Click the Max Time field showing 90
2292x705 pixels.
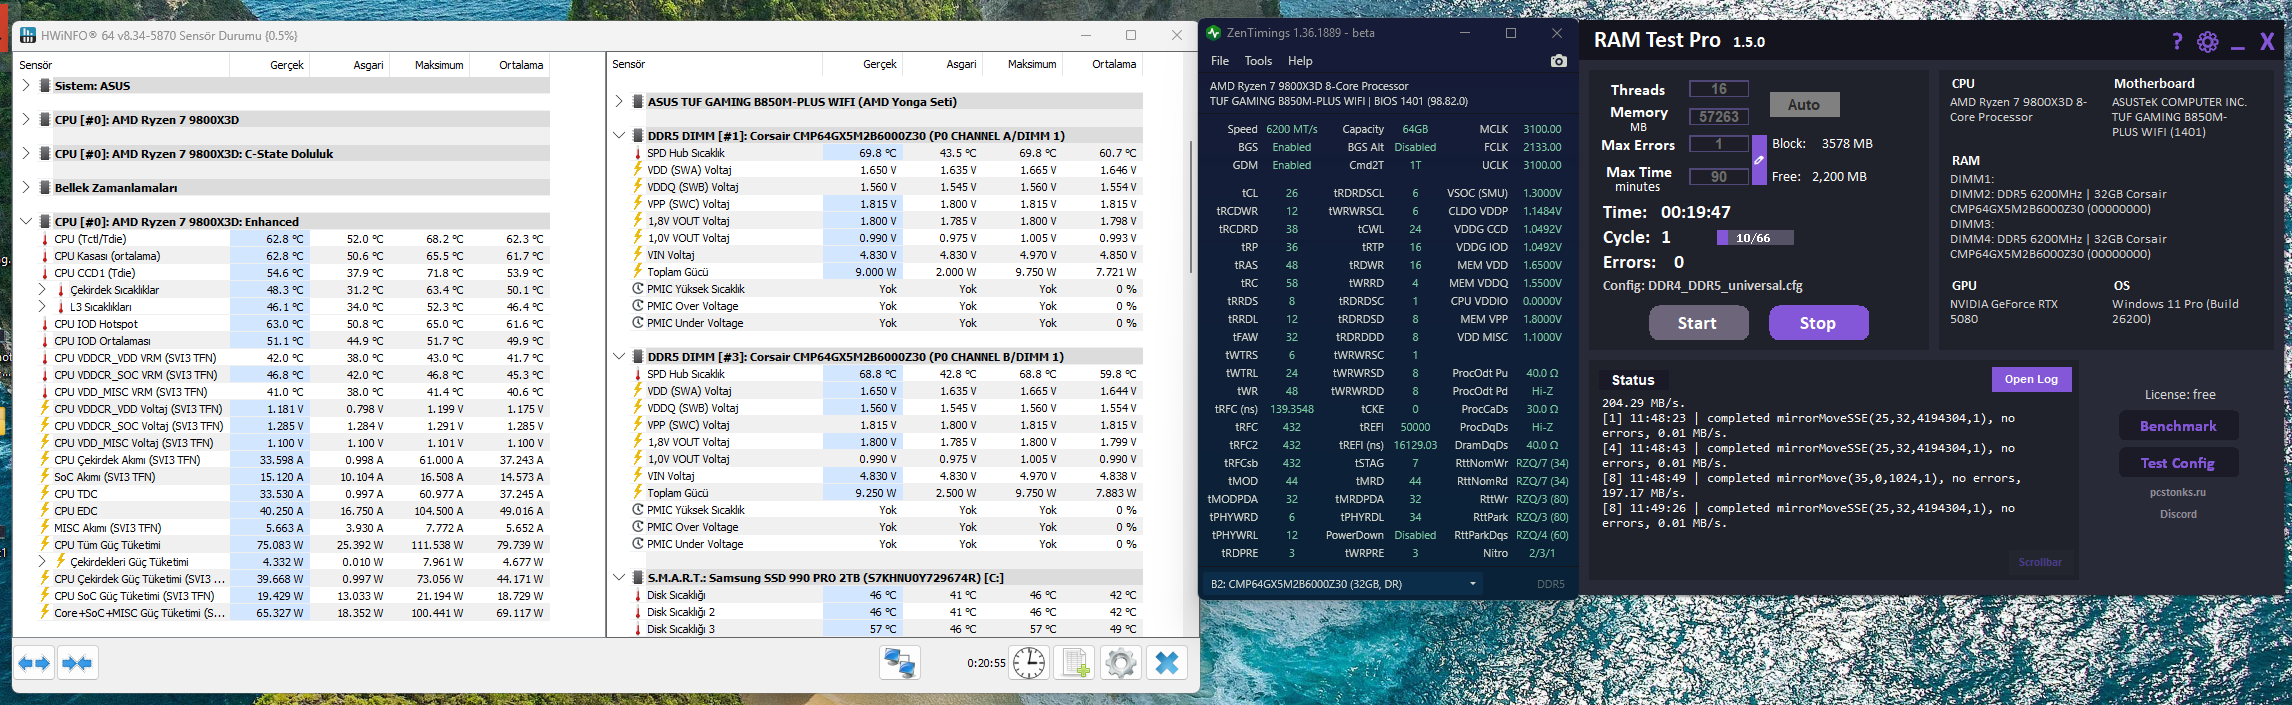(1719, 177)
